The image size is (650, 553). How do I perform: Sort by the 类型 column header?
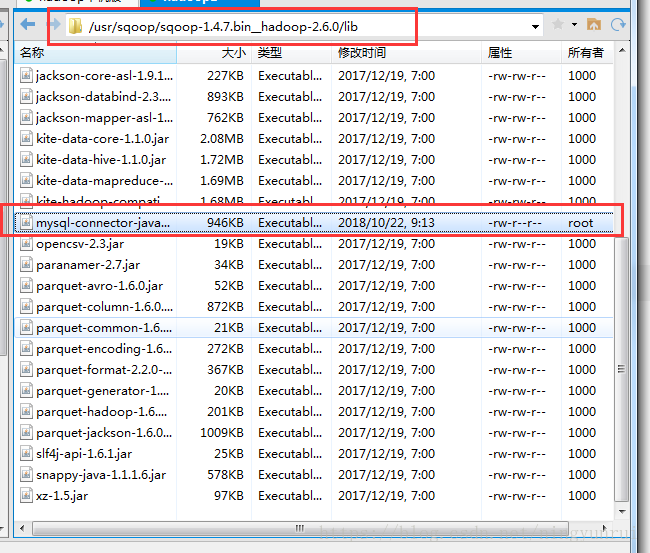[291, 53]
